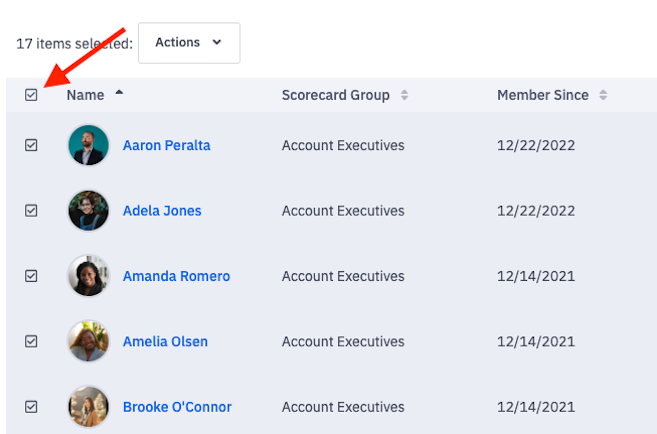Open Amanda Romero's name link
The image size is (657, 434).
tap(176, 276)
